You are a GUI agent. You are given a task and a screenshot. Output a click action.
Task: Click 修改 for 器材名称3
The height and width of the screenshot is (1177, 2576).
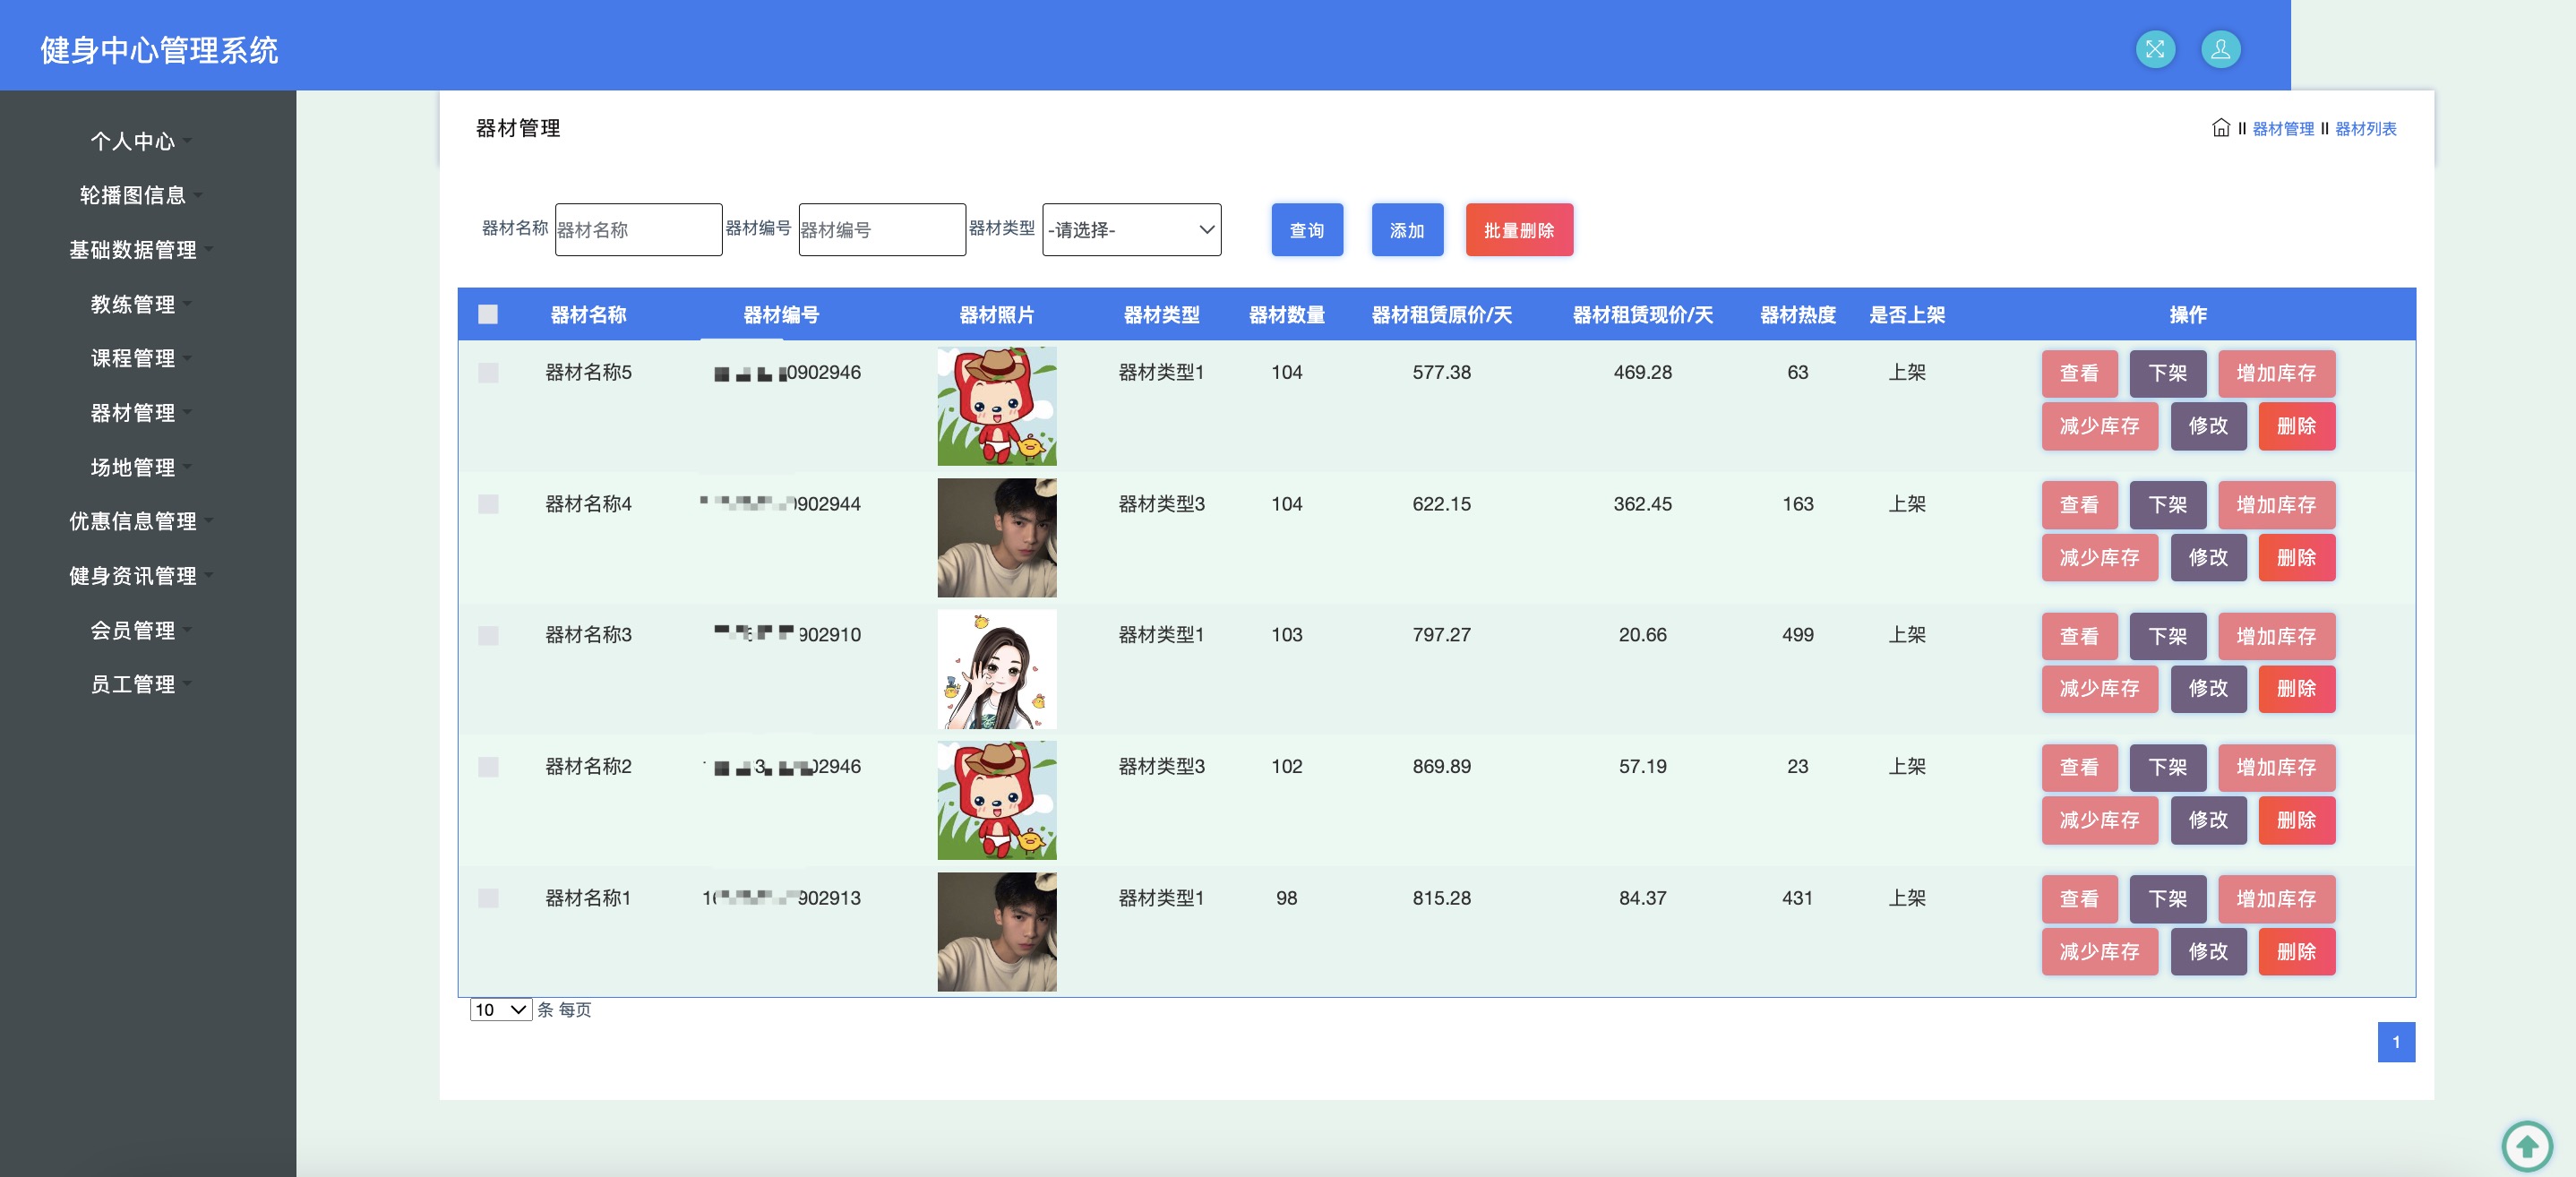tap(2208, 689)
